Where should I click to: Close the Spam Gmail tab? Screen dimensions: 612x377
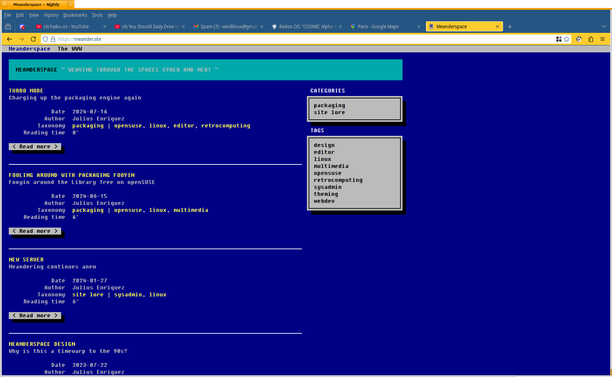coord(262,27)
